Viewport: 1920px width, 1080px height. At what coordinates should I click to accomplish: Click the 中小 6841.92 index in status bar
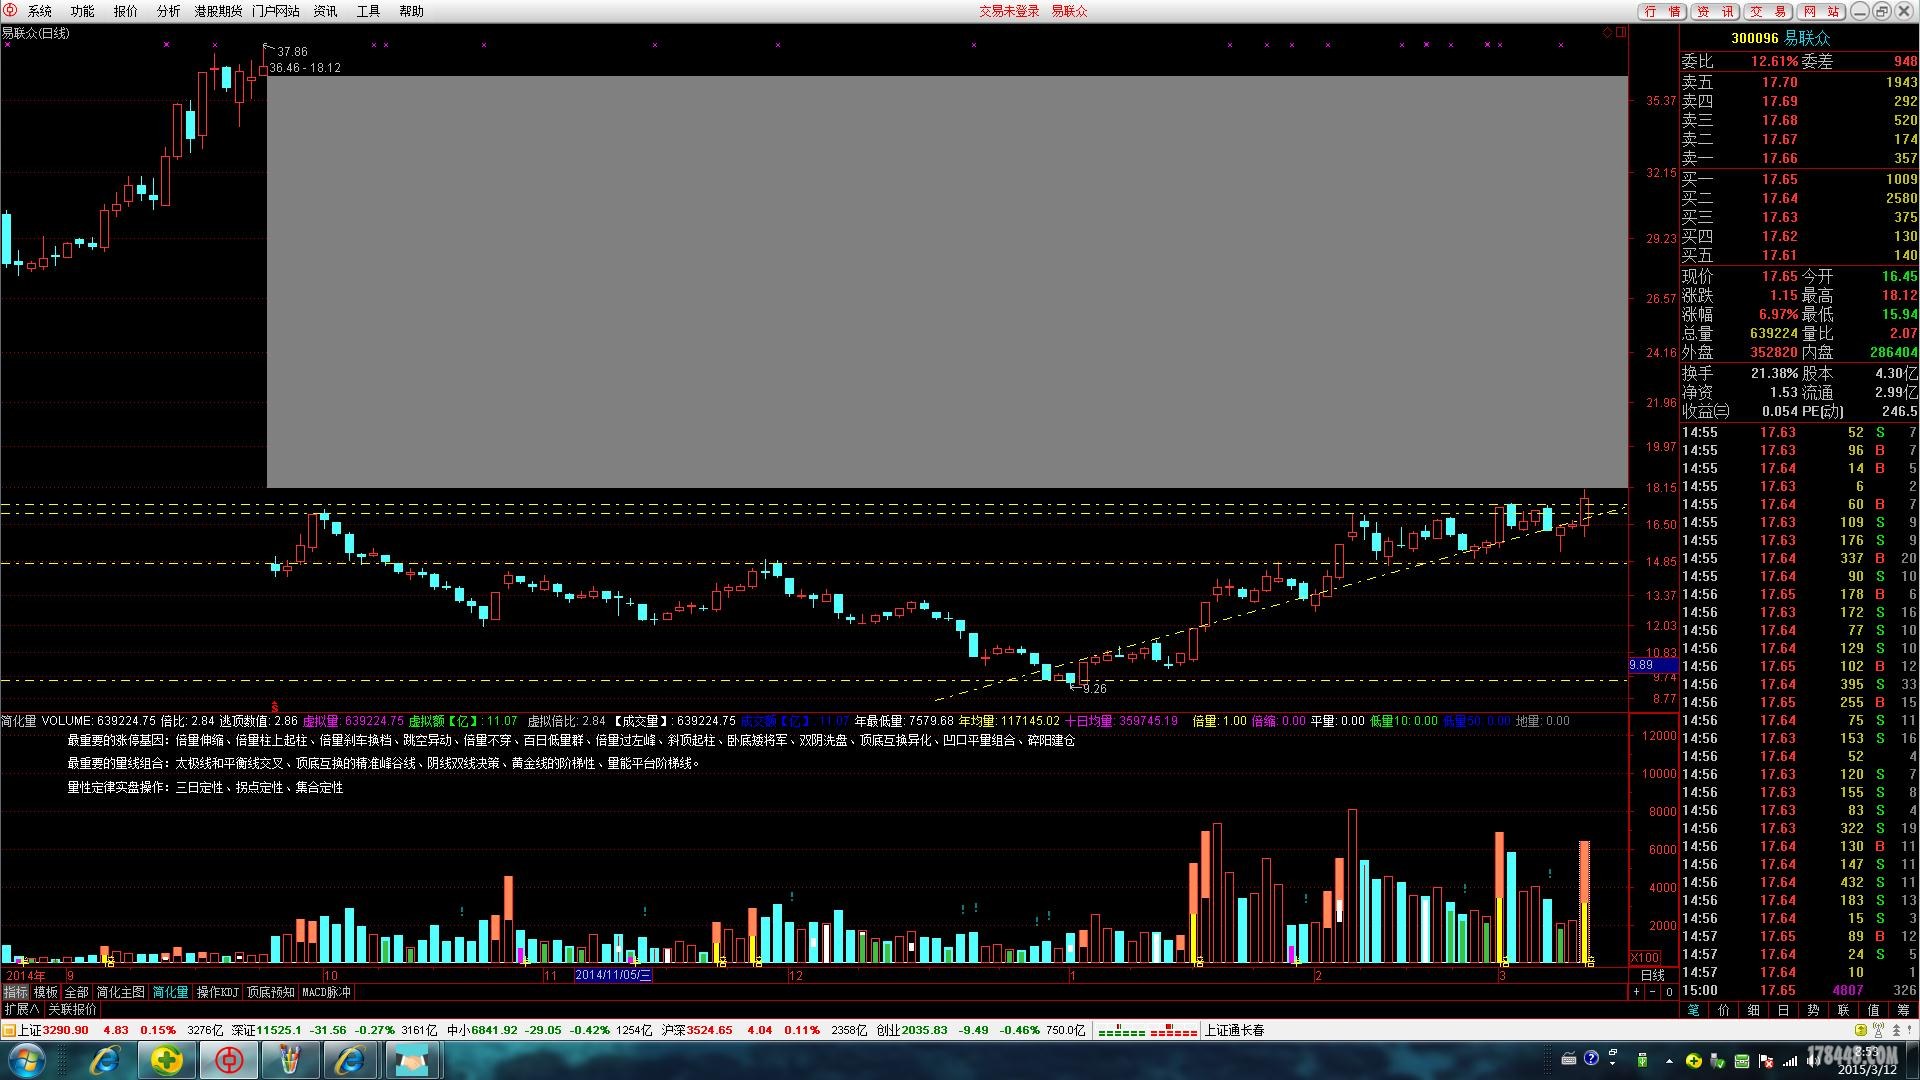point(482,1030)
